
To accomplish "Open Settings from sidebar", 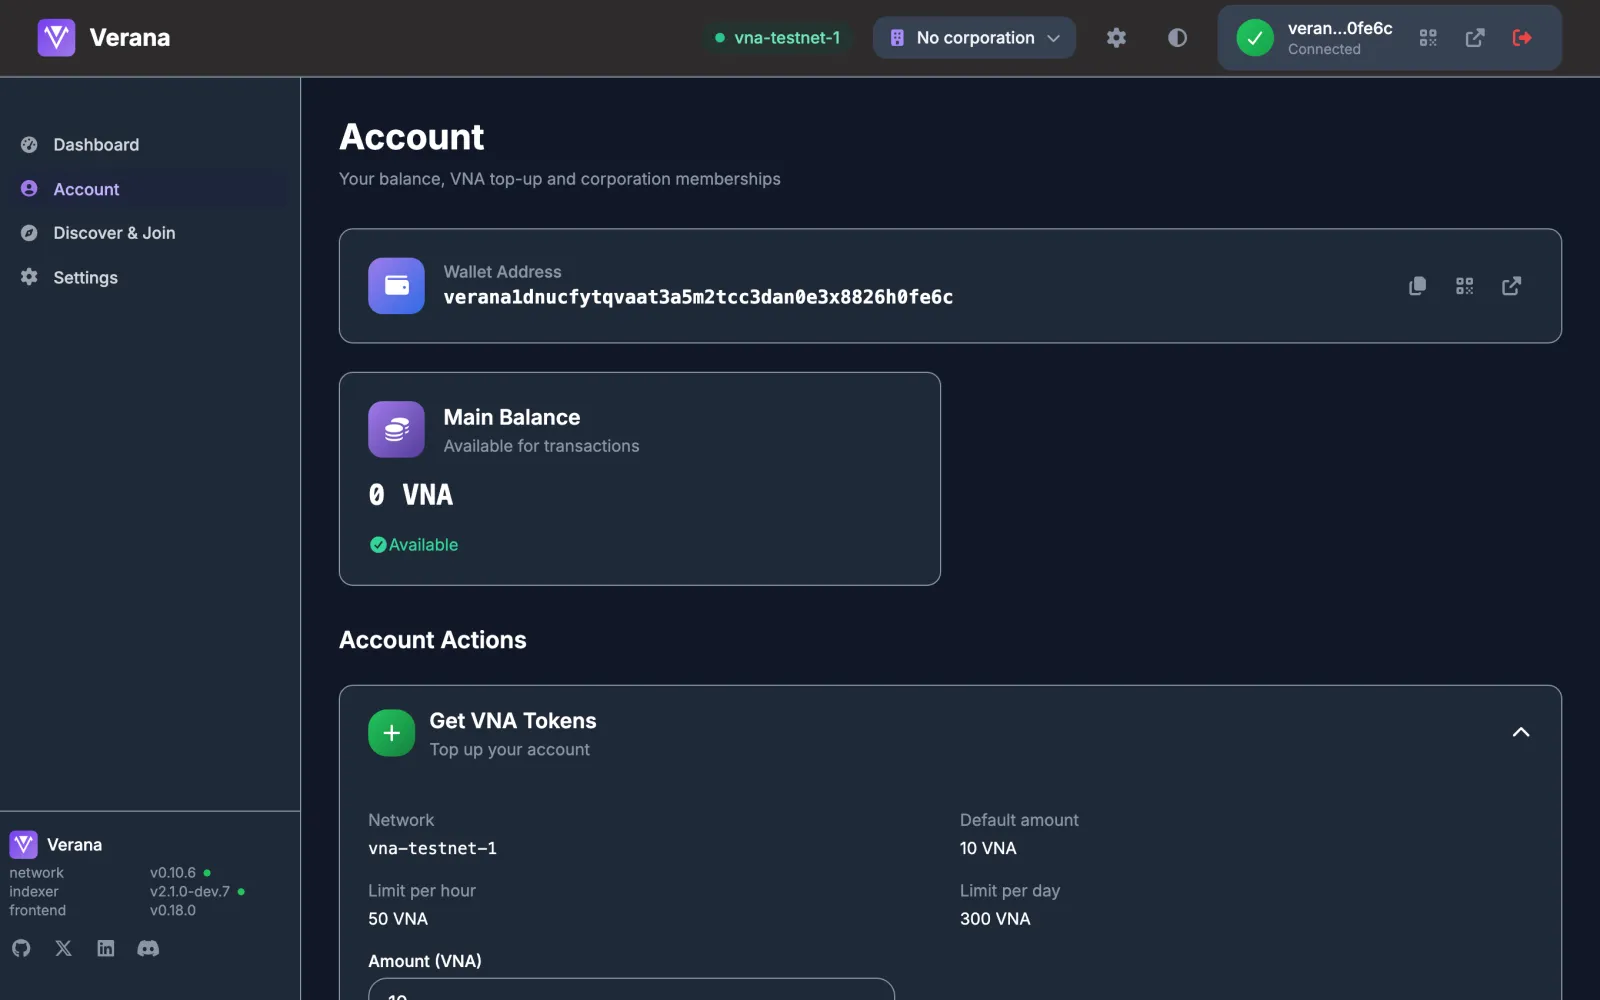I will pyautogui.click(x=150, y=278).
